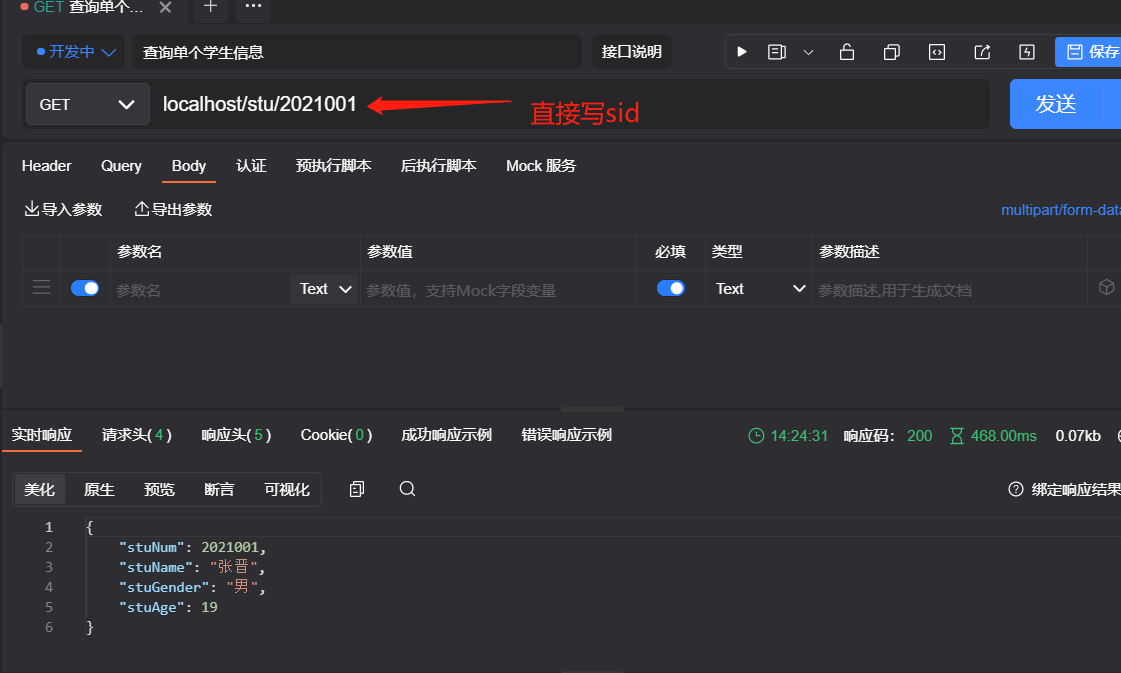
Task: Select the 实时响应 tab
Action: tap(41, 435)
